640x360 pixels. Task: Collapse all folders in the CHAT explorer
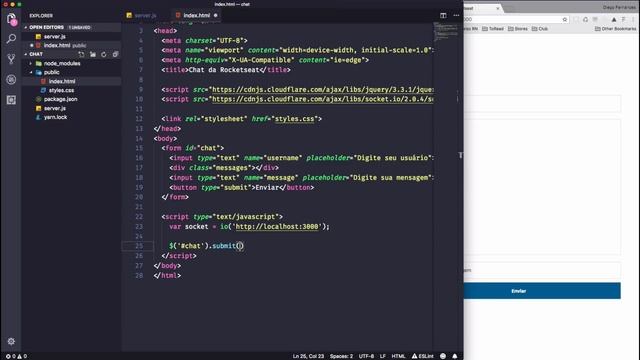(116, 54)
